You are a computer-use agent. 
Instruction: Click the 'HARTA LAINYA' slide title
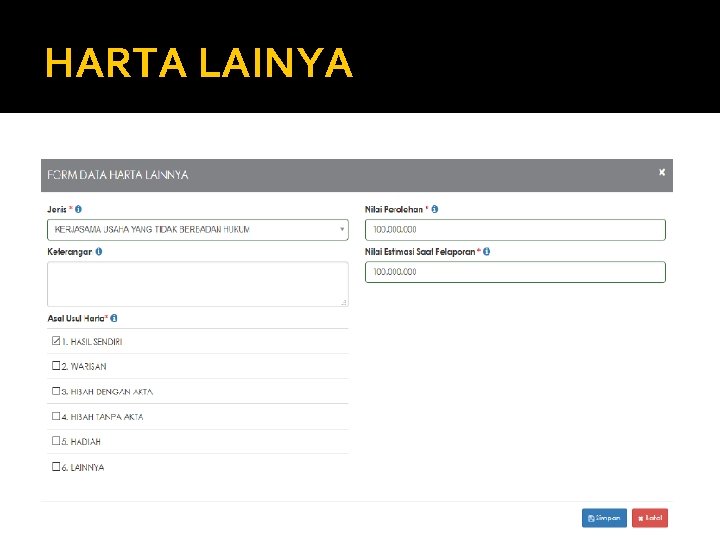199,63
